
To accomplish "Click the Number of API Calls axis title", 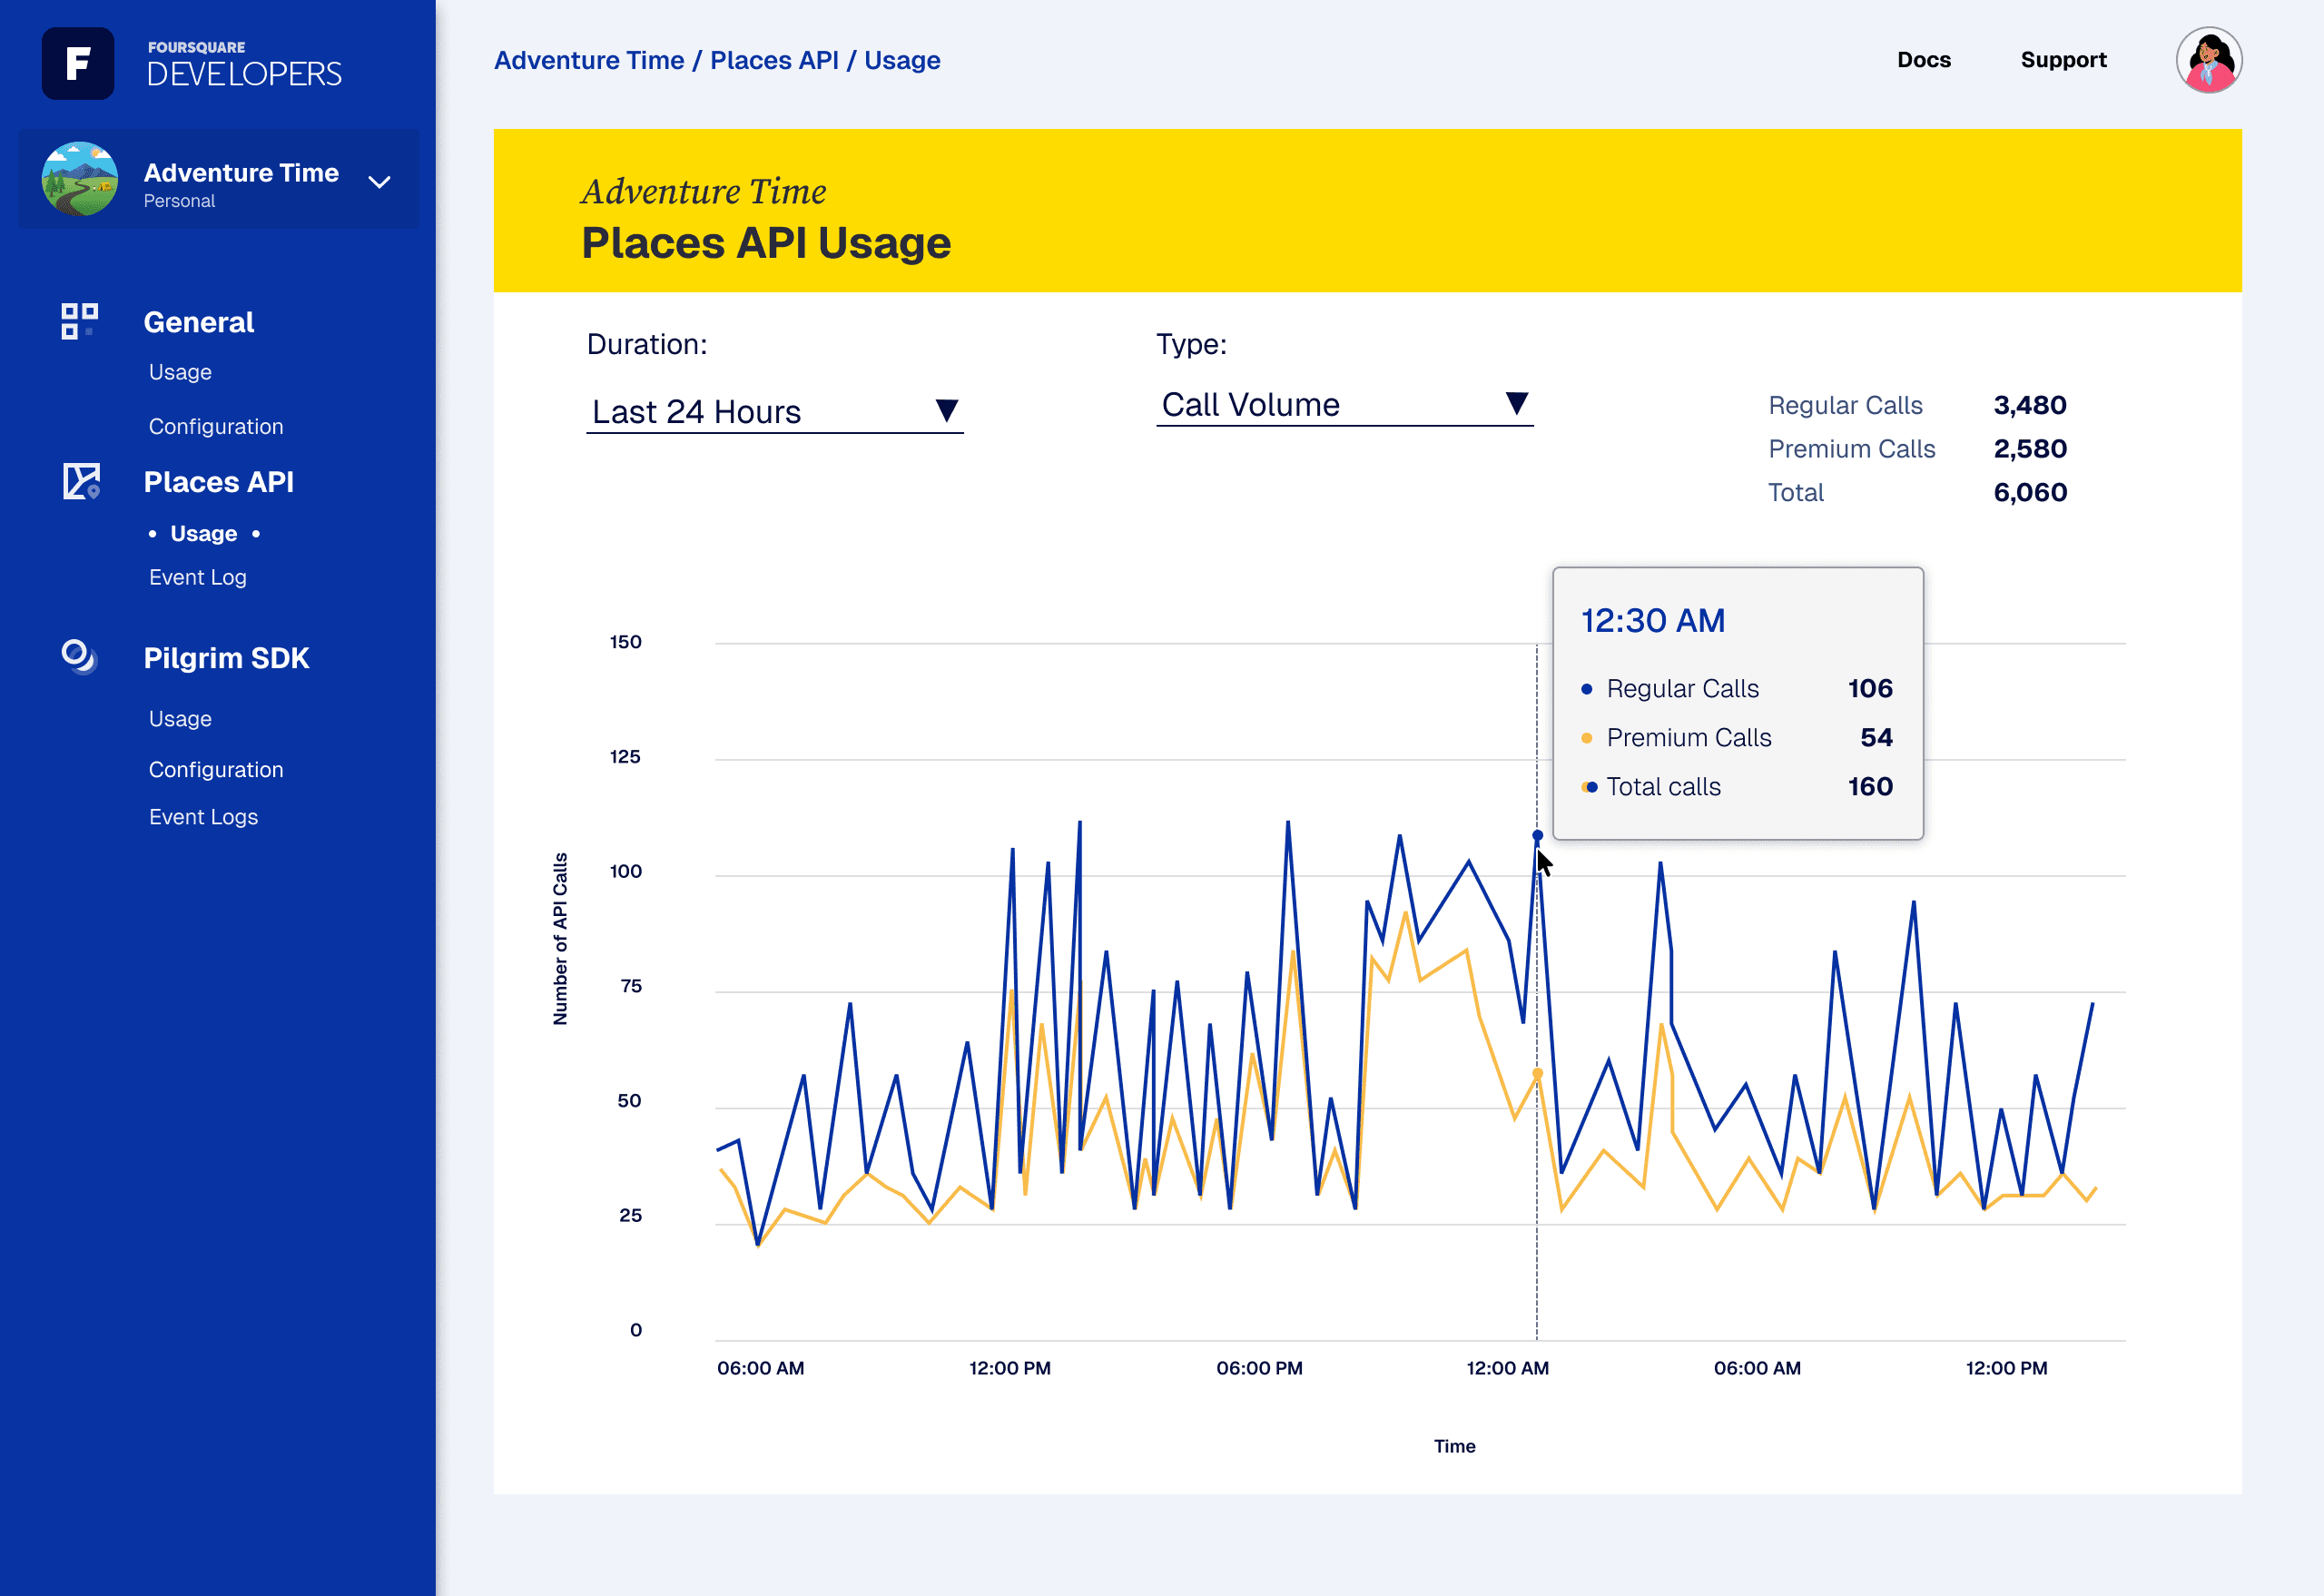I will pos(560,938).
